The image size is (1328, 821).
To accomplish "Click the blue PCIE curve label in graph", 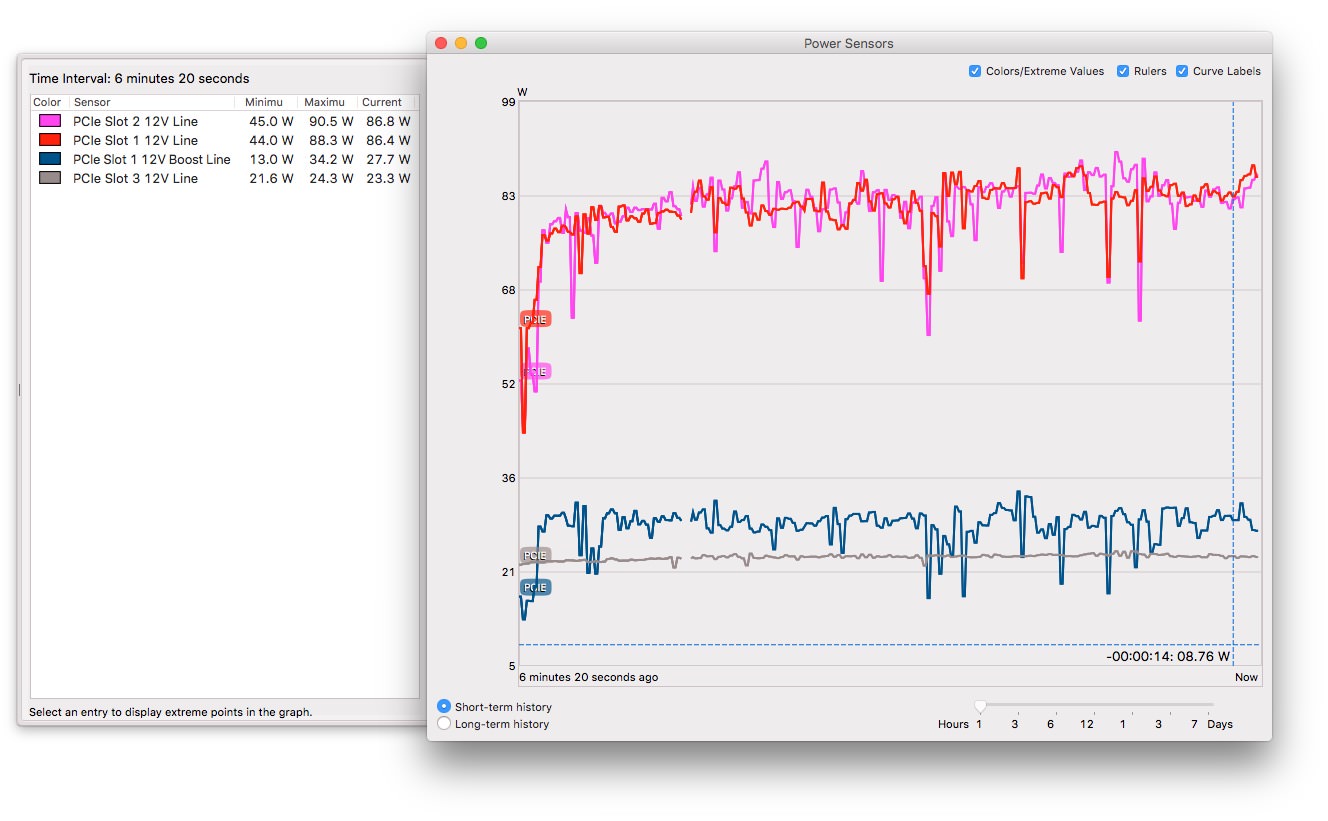I will point(536,588).
